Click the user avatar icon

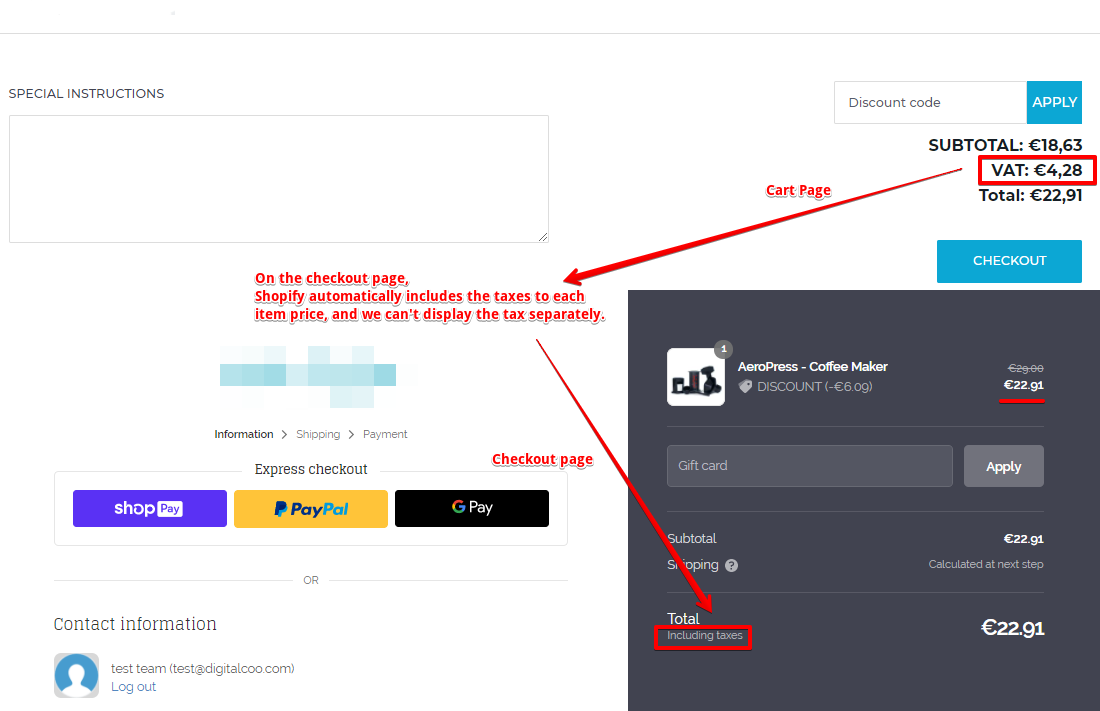pyautogui.click(x=76, y=675)
